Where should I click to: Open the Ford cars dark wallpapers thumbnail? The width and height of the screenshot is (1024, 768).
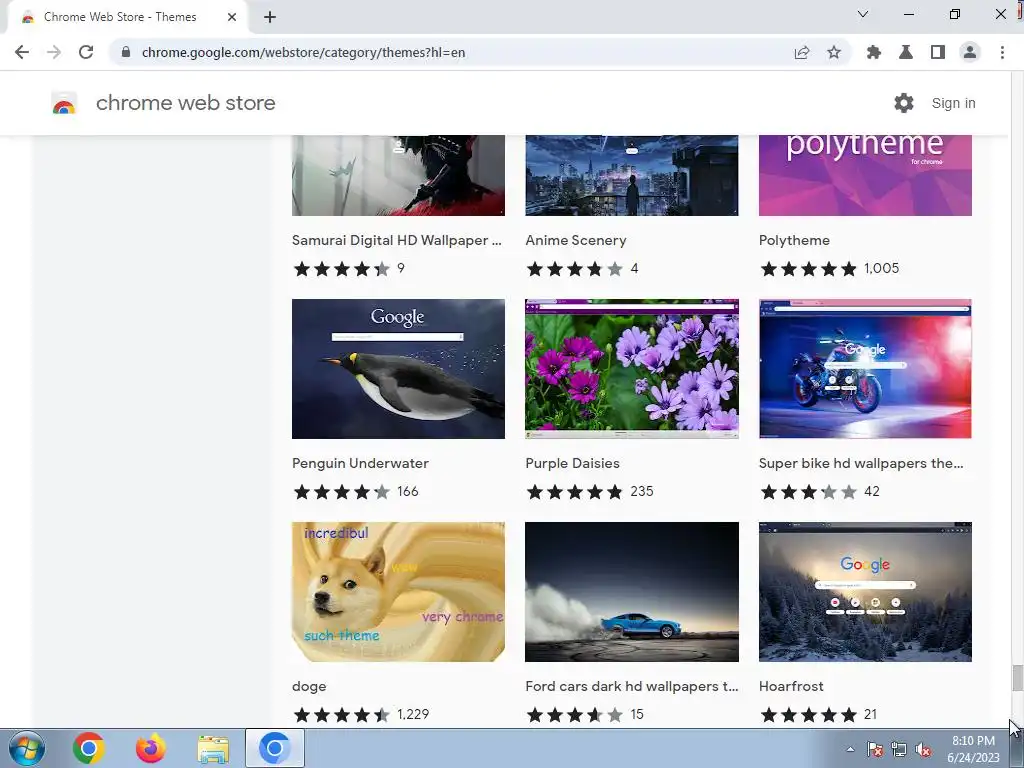click(x=632, y=592)
